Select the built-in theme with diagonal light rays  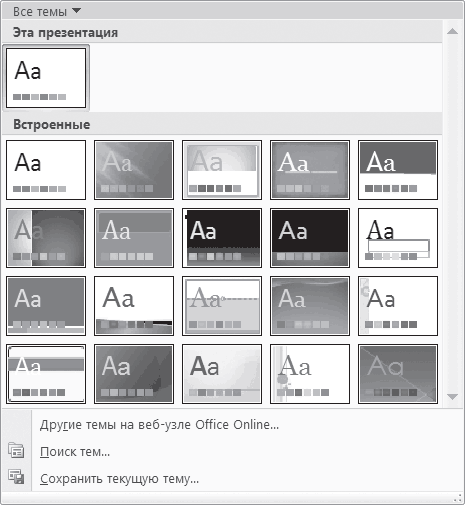click(x=134, y=170)
